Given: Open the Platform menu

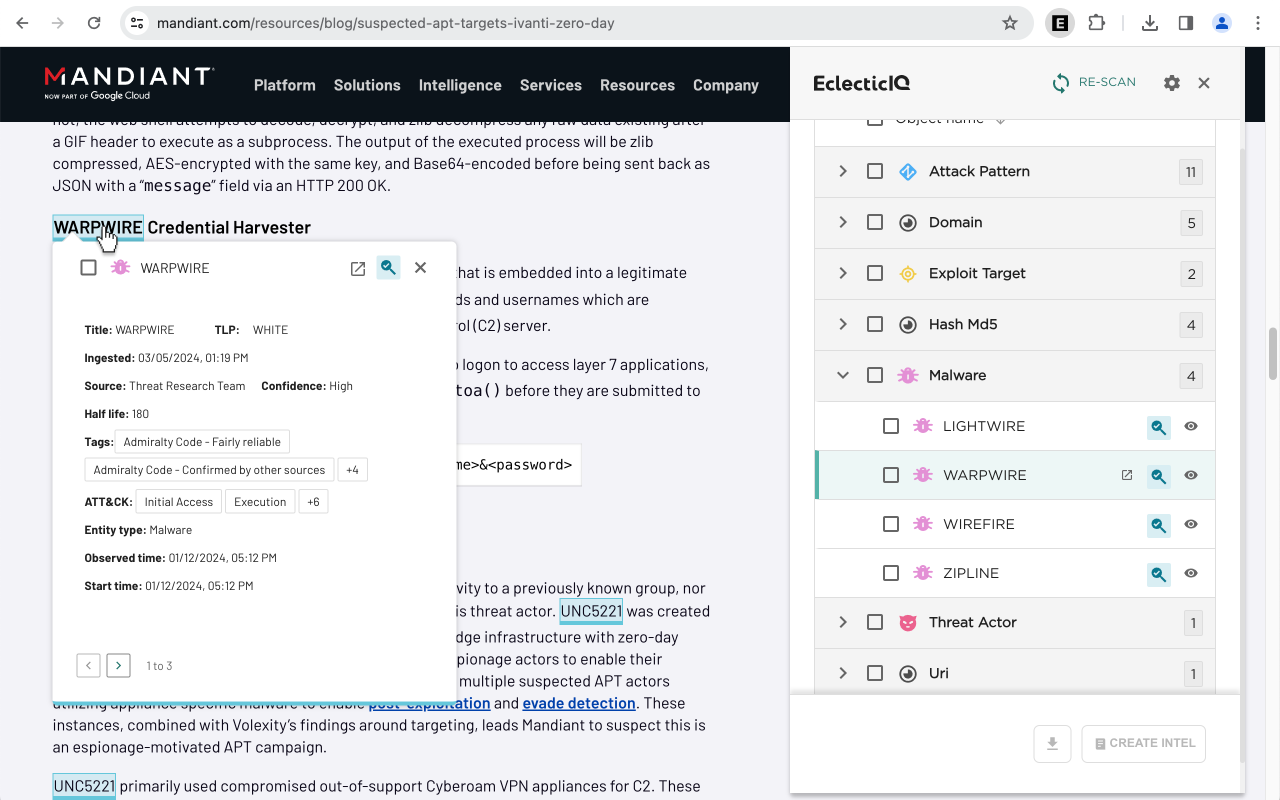Looking at the screenshot, I should click(285, 85).
